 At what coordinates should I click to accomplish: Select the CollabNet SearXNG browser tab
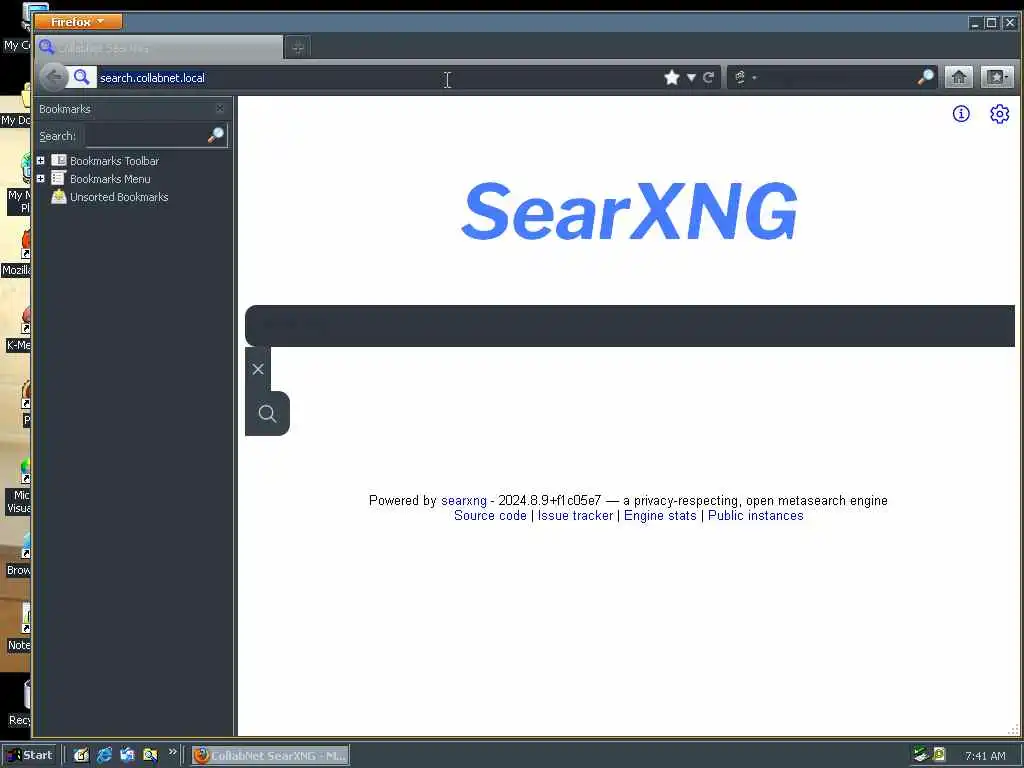[159, 48]
